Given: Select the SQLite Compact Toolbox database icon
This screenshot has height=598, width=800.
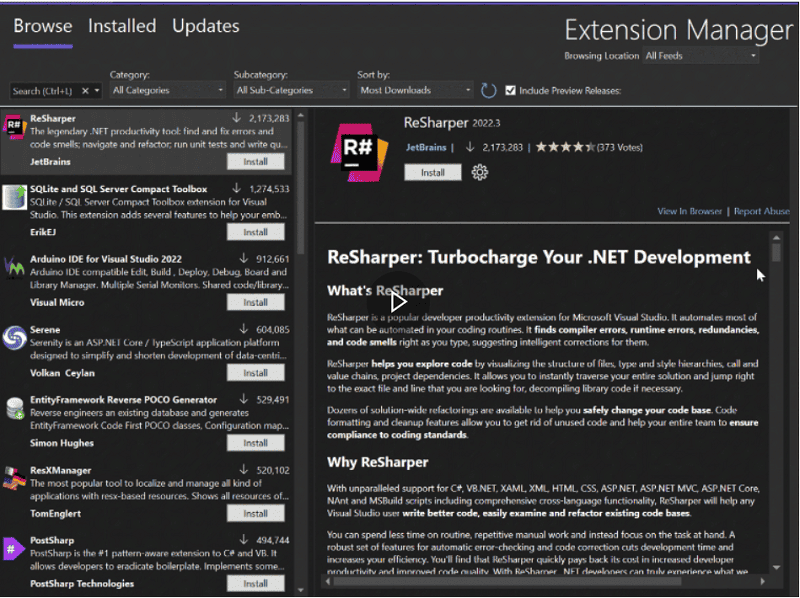Looking at the screenshot, I should 14,197.
